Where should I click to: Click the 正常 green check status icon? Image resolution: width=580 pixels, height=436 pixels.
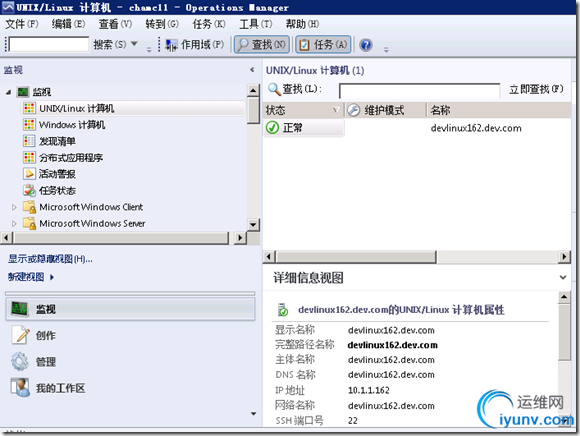coord(273,128)
